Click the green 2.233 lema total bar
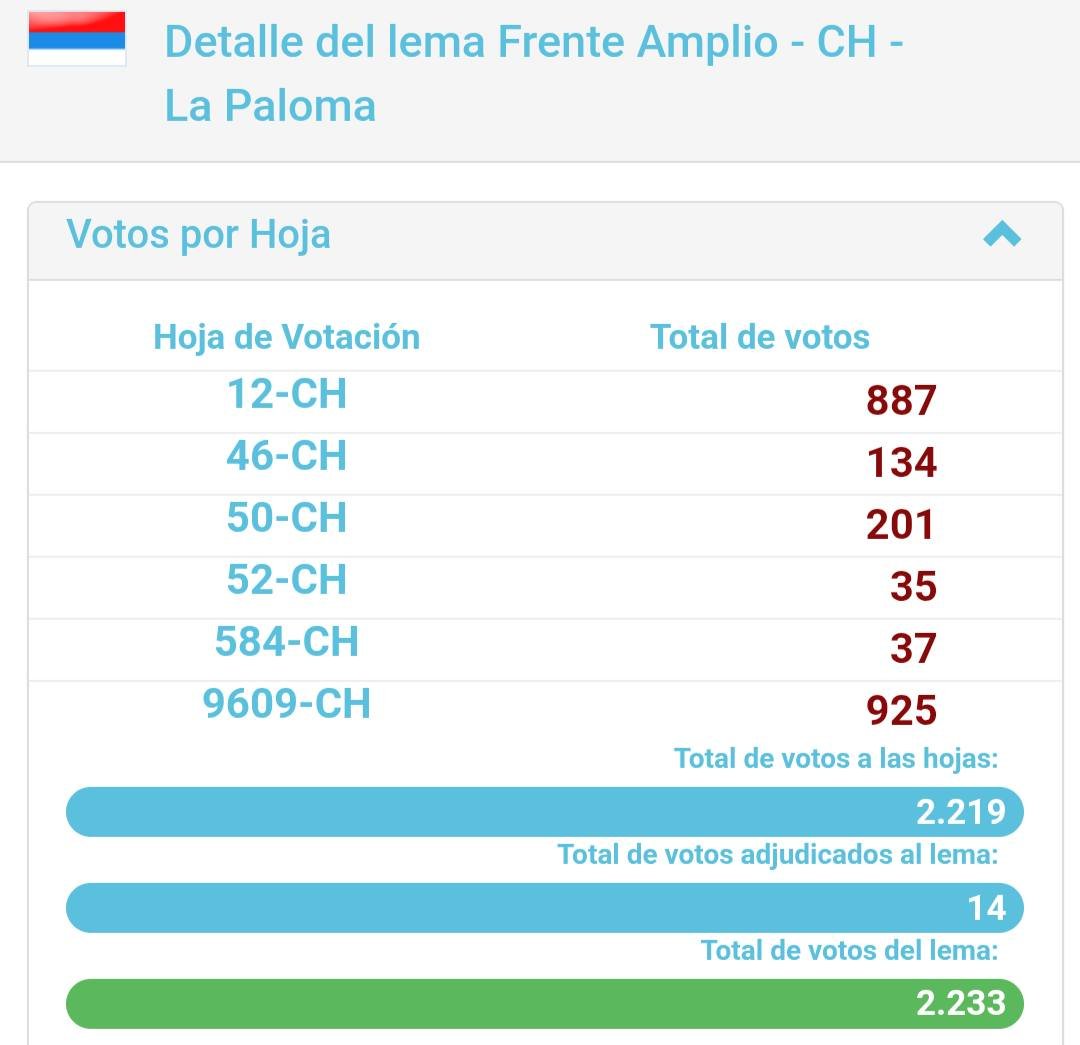The width and height of the screenshot is (1080, 1045). tap(545, 1003)
